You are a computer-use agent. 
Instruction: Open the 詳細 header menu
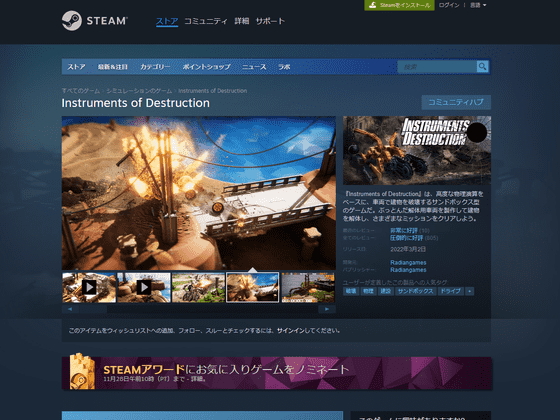tap(241, 21)
